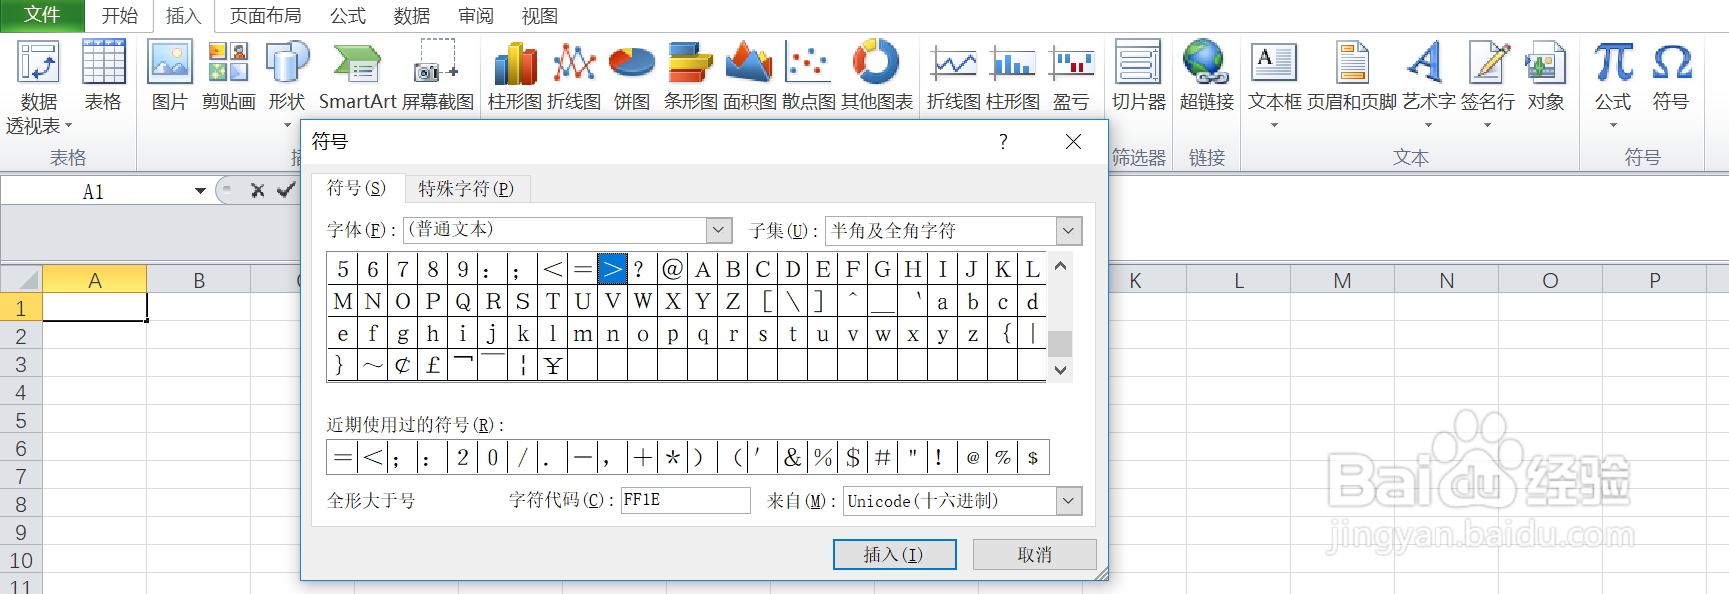The width and height of the screenshot is (1729, 594).
Task: Insert a Column sparkline
Action: tap(1012, 75)
